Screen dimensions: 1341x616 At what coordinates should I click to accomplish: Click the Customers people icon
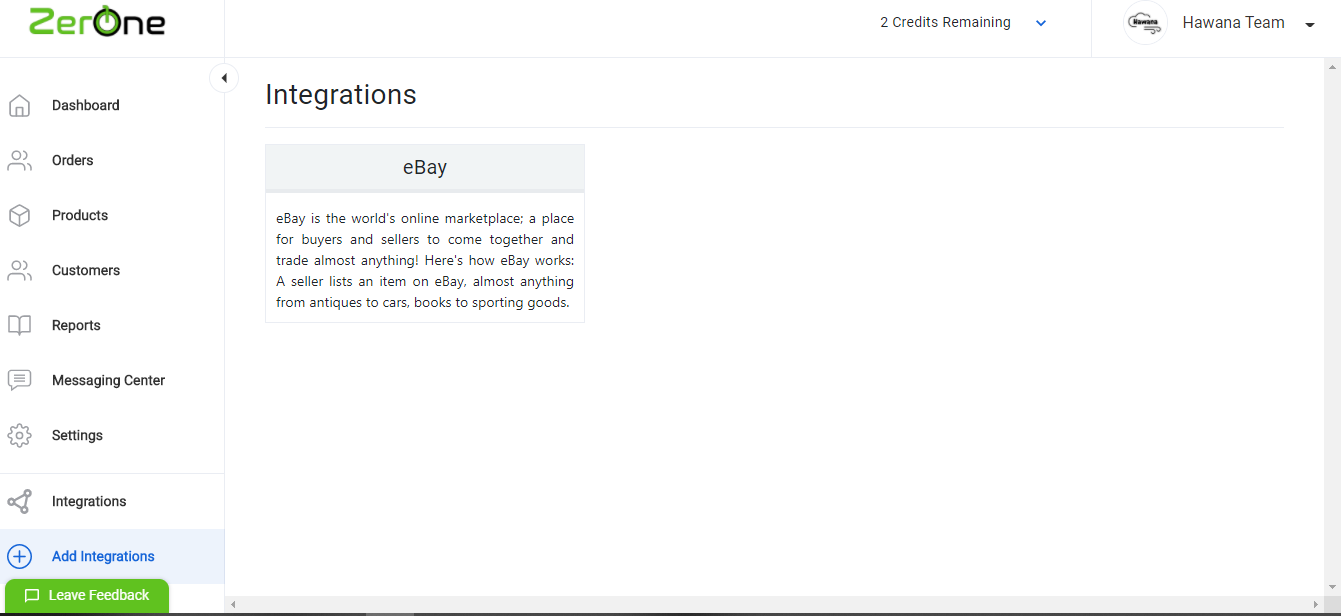pyautogui.click(x=19, y=270)
